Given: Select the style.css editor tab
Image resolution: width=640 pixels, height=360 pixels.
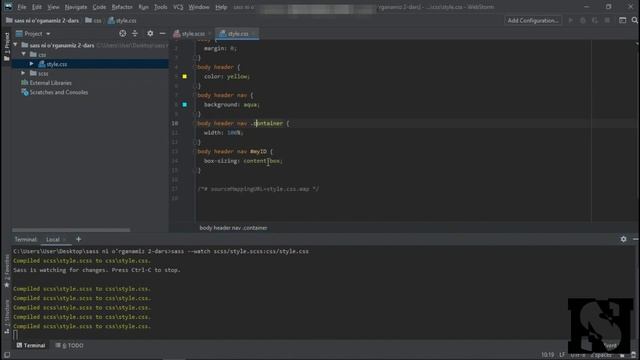Looking at the screenshot, I should (x=237, y=34).
